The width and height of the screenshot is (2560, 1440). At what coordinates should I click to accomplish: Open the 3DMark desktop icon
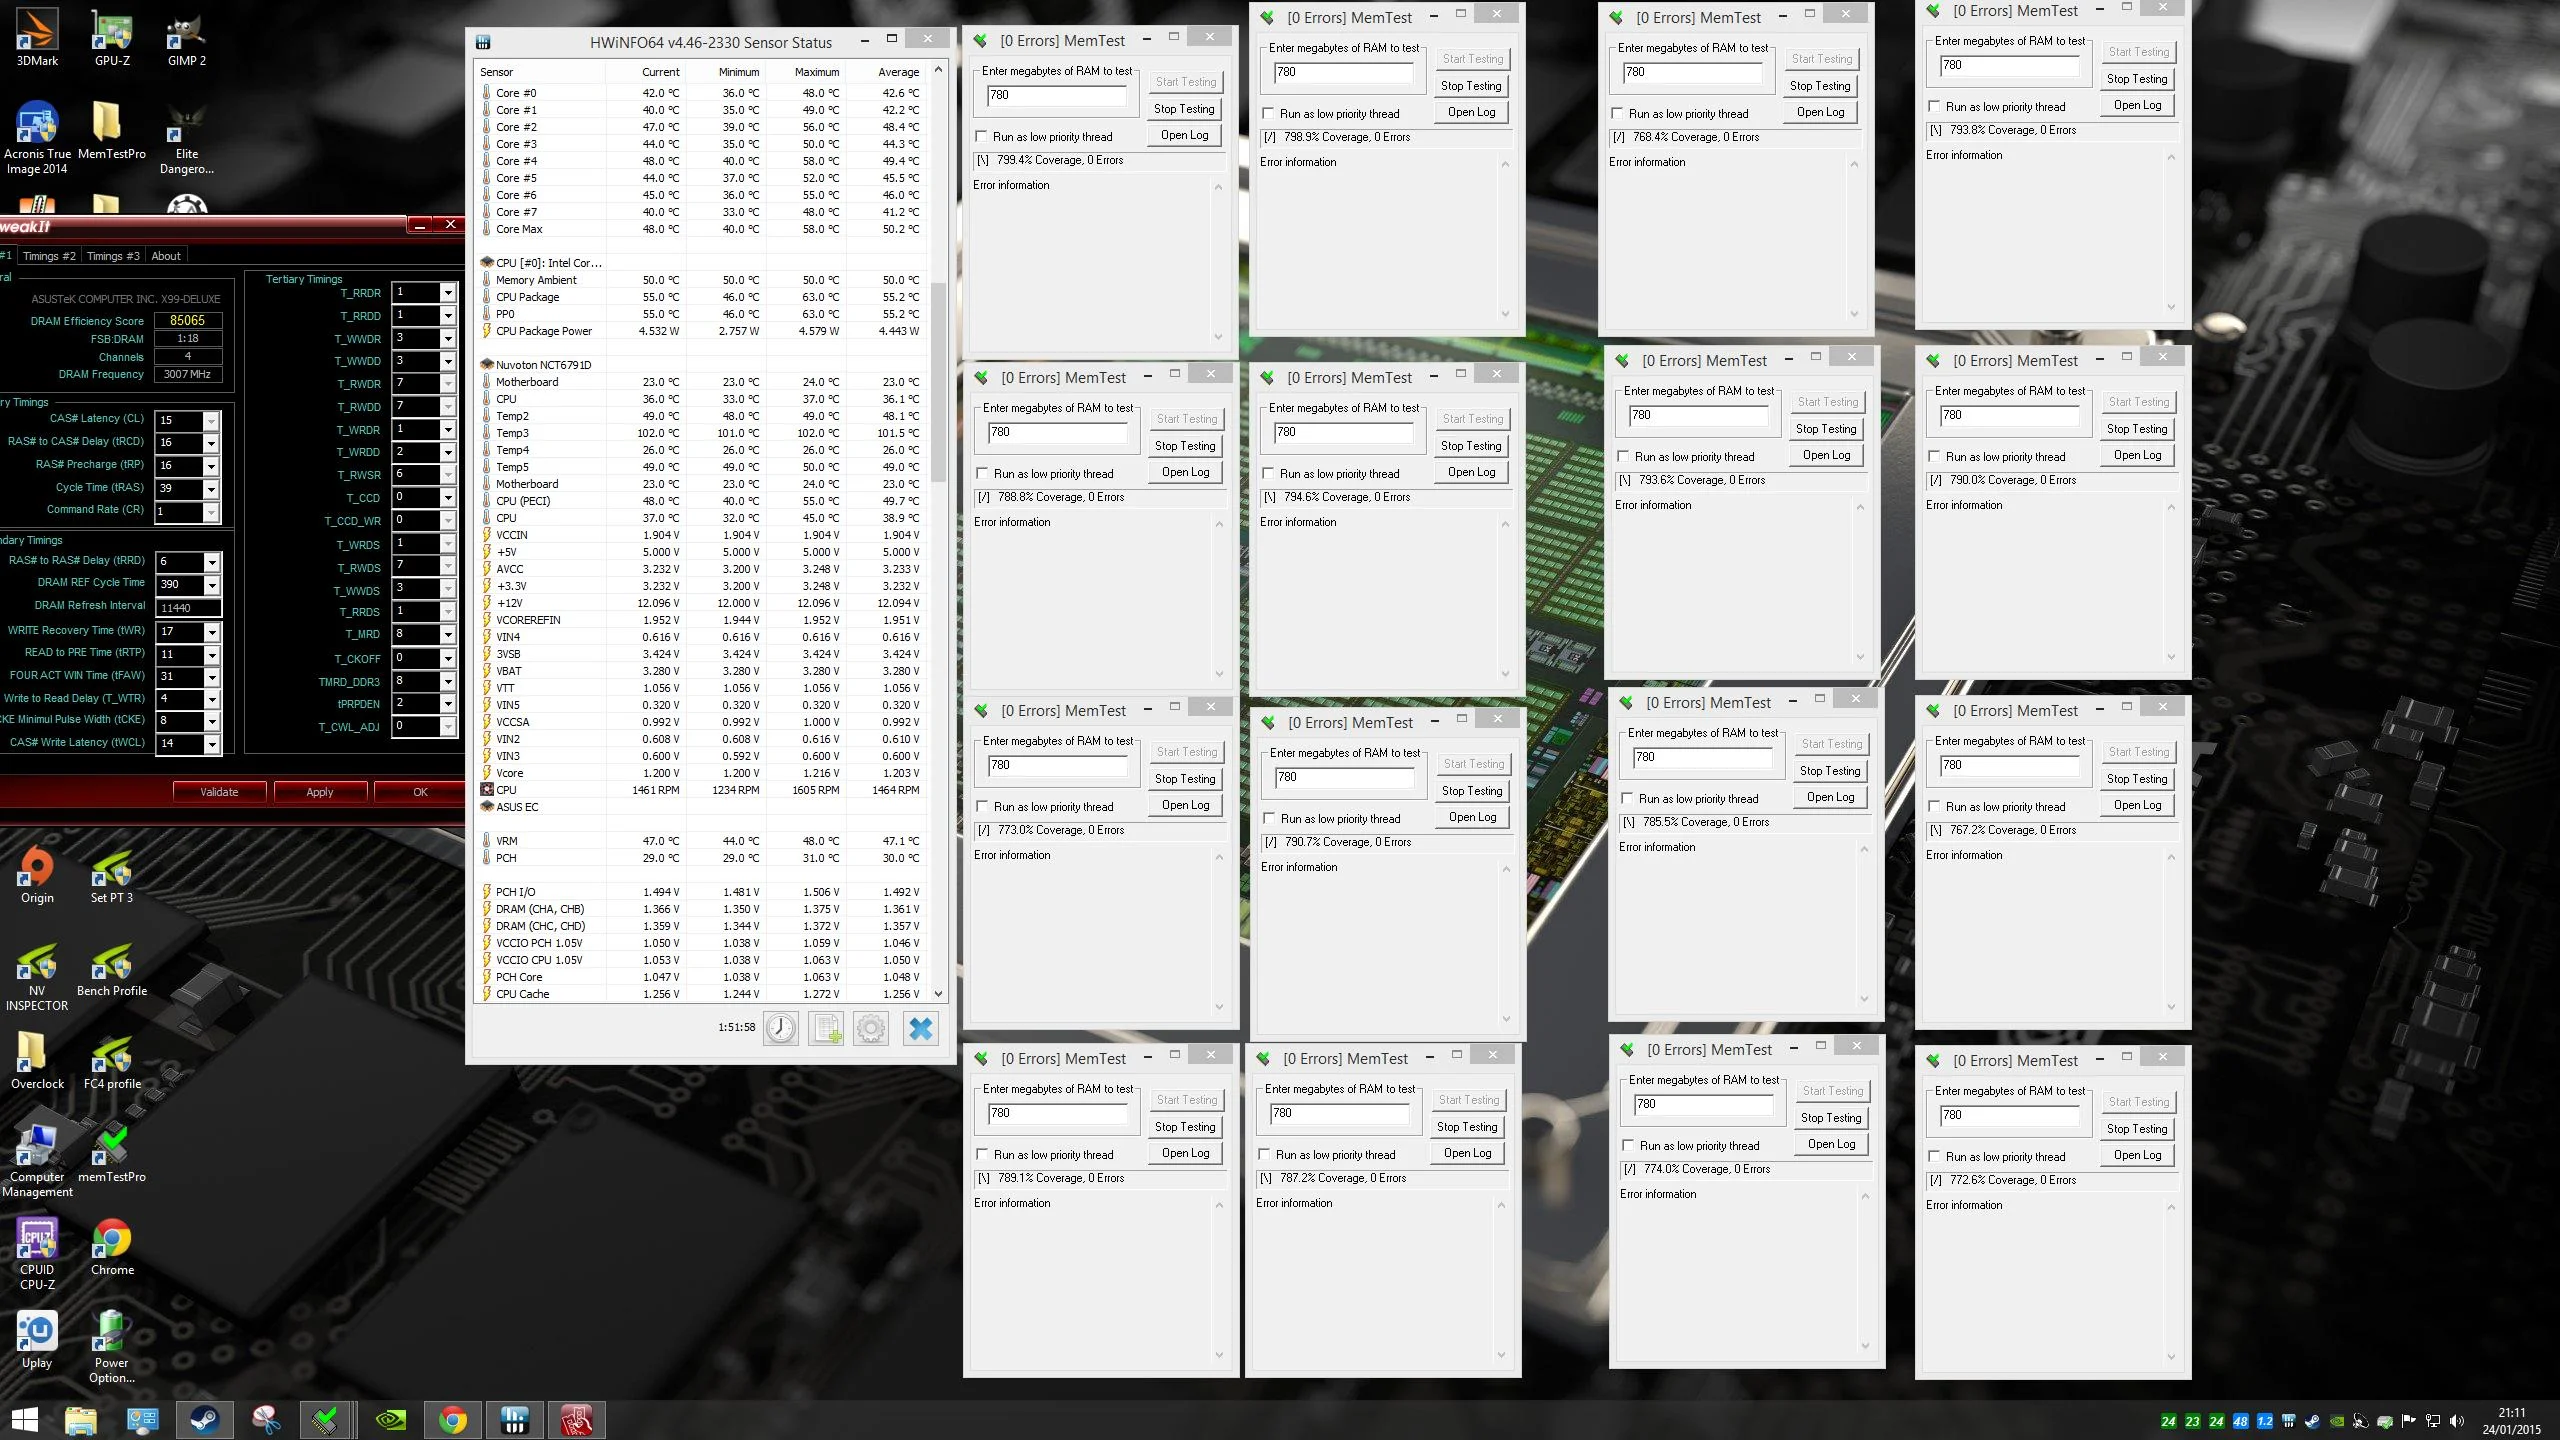[x=37, y=37]
